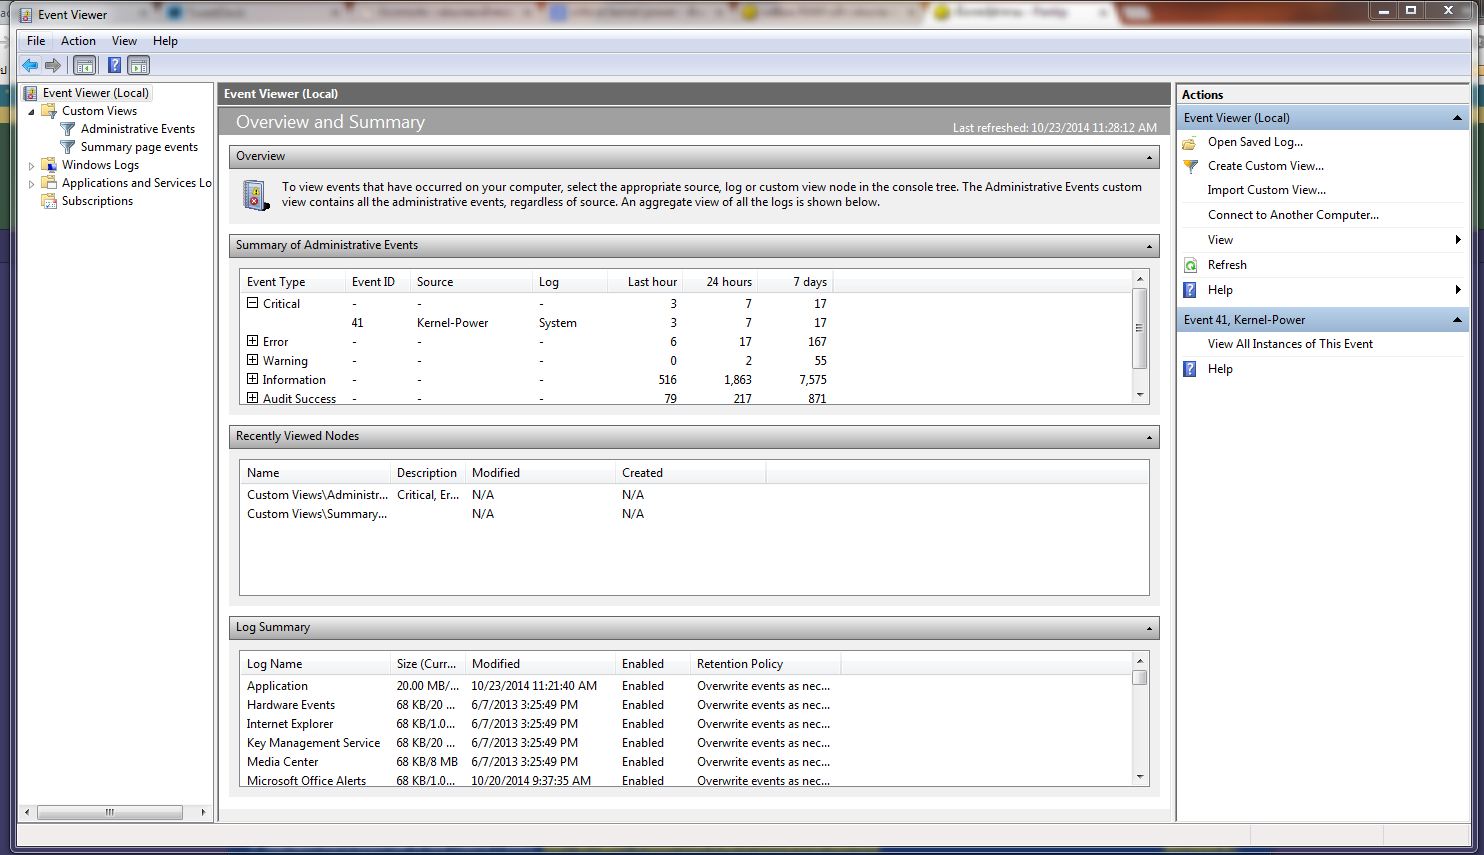Collapse the Log Summary section
This screenshot has width=1484, height=855.
click(x=1150, y=628)
